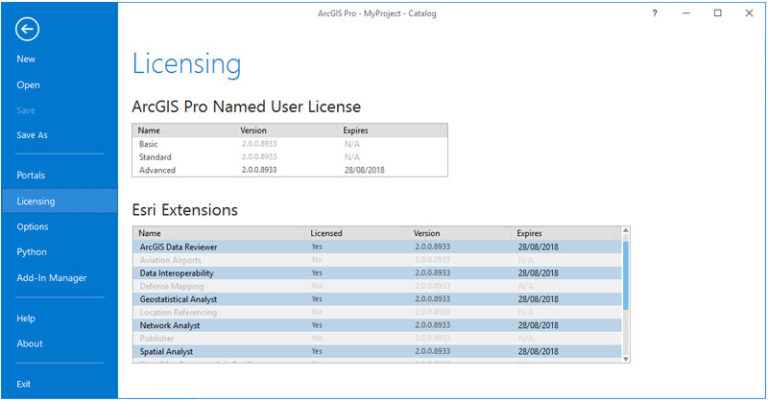Select the Licensing tab
768x401 pixels.
click(59, 201)
